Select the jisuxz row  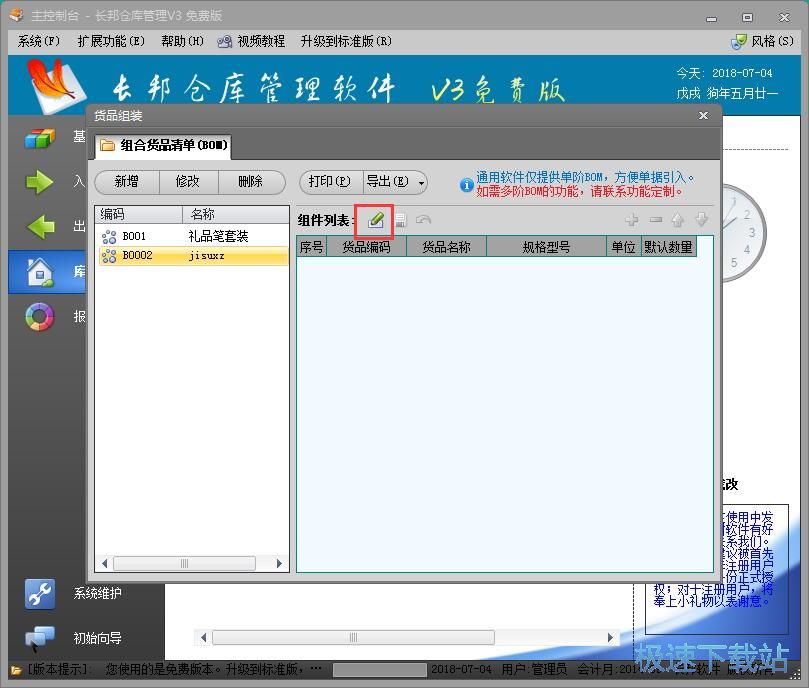193,256
